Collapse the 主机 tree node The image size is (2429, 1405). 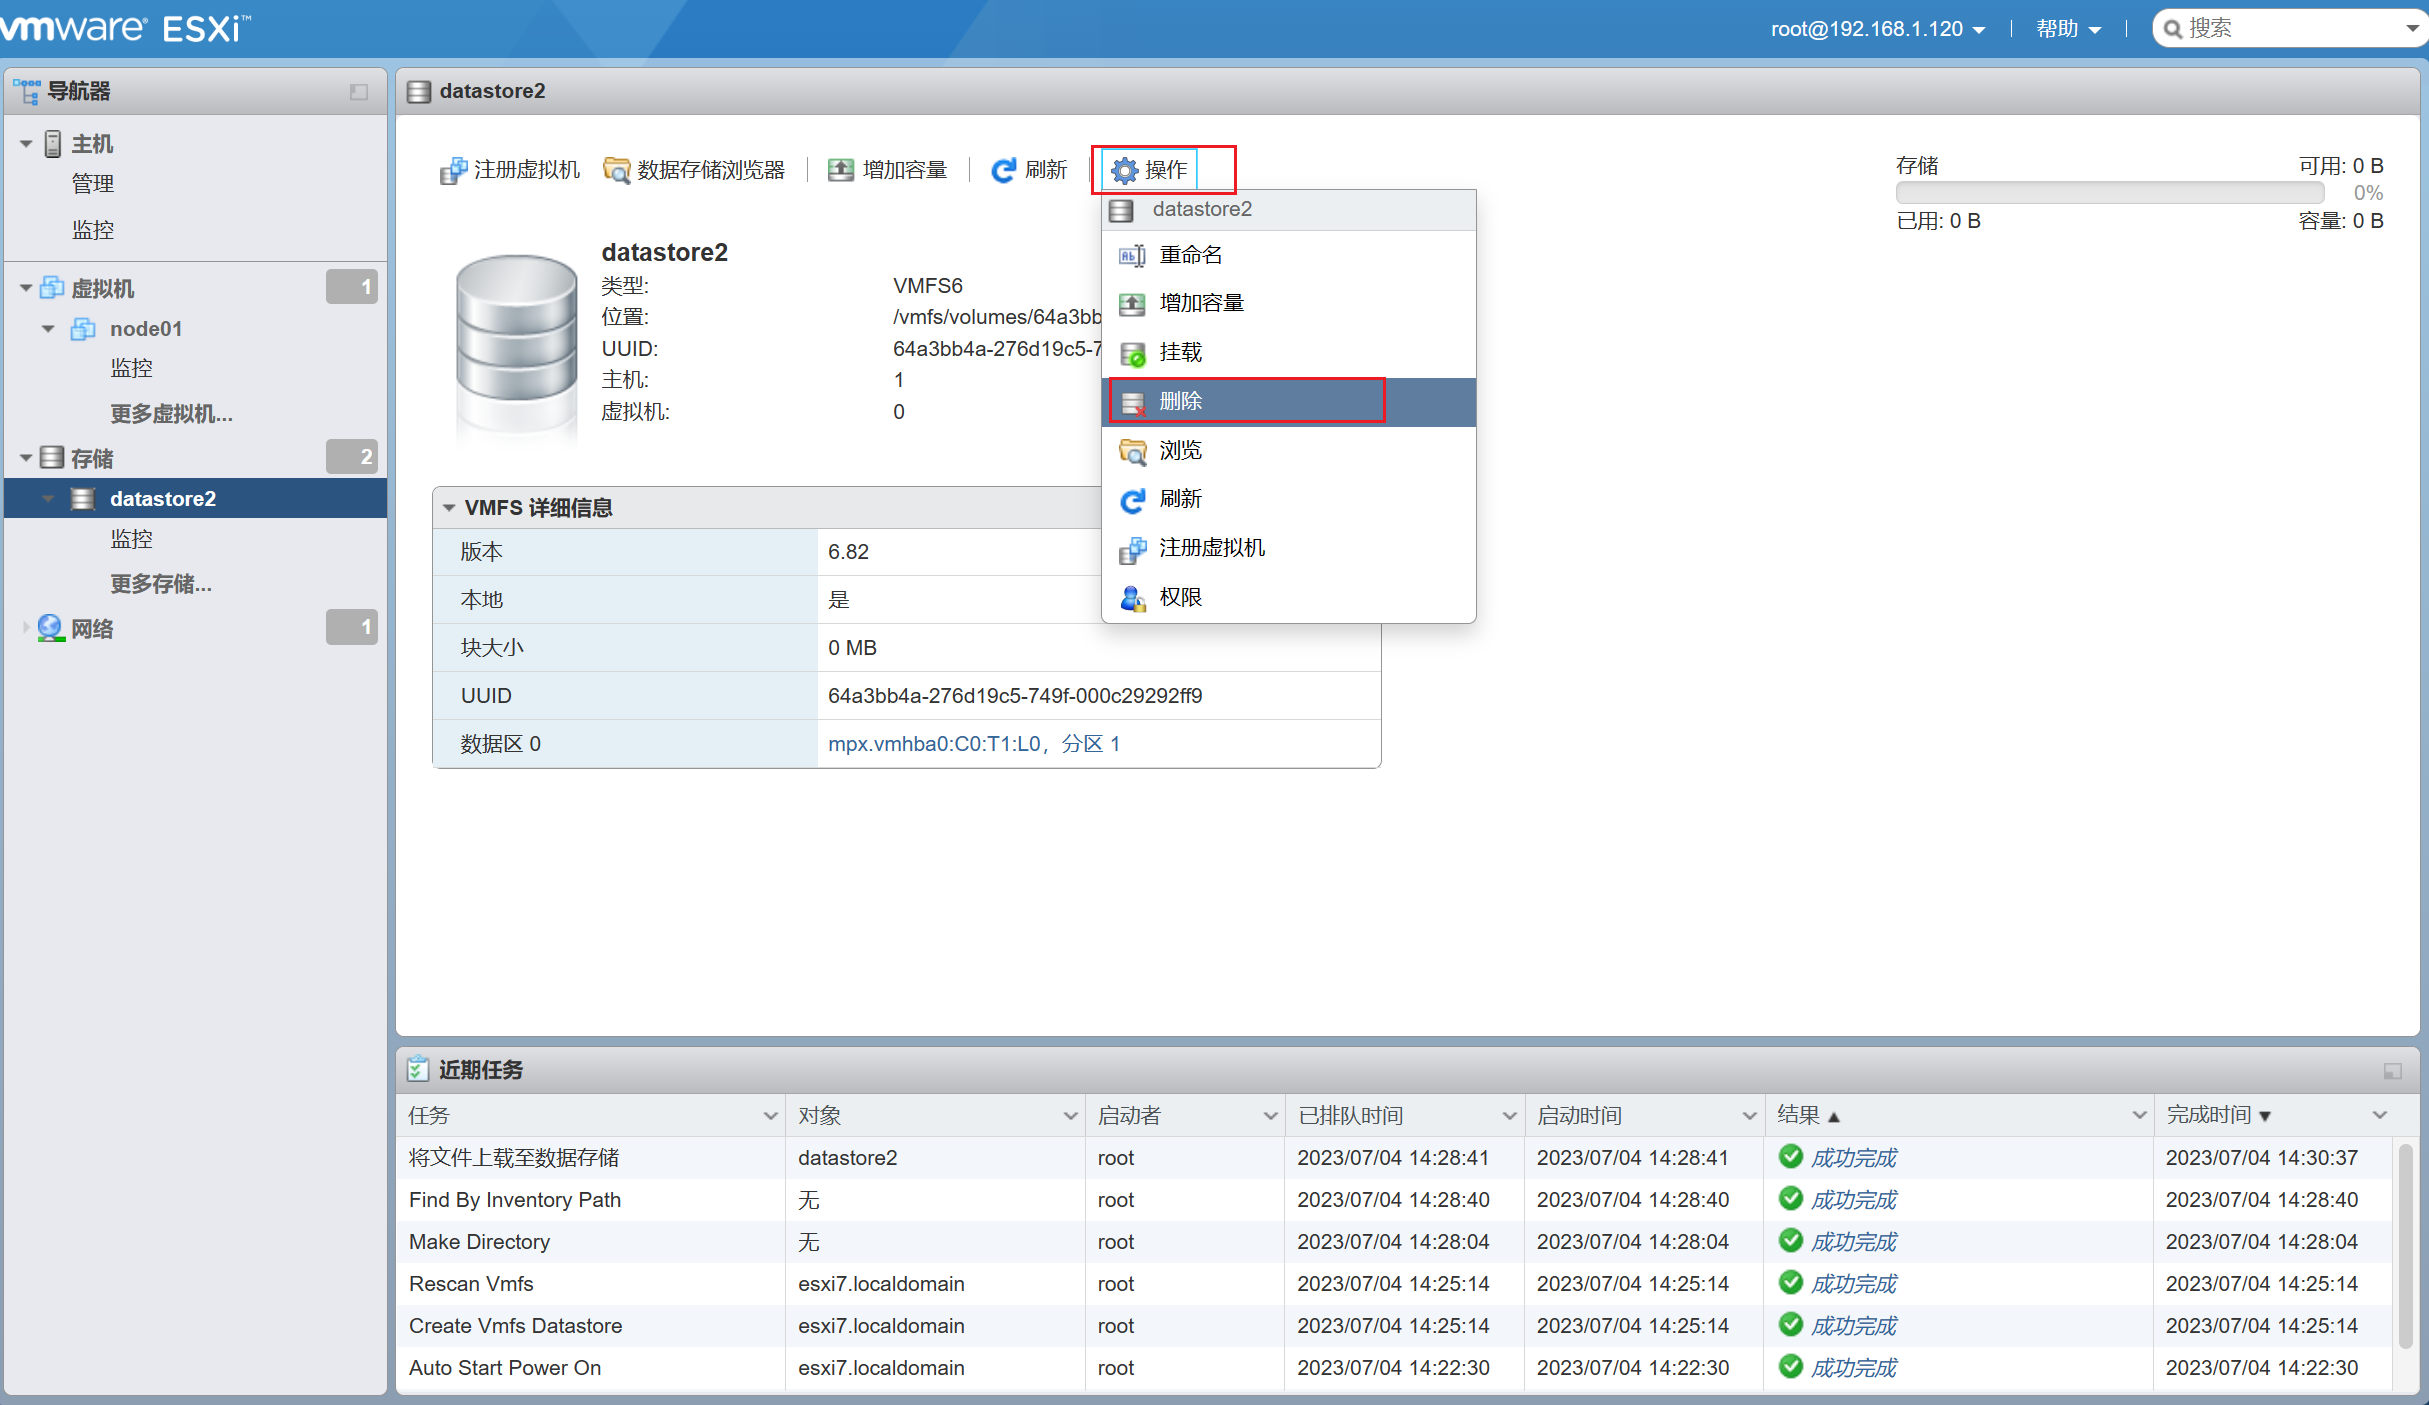click(26, 144)
